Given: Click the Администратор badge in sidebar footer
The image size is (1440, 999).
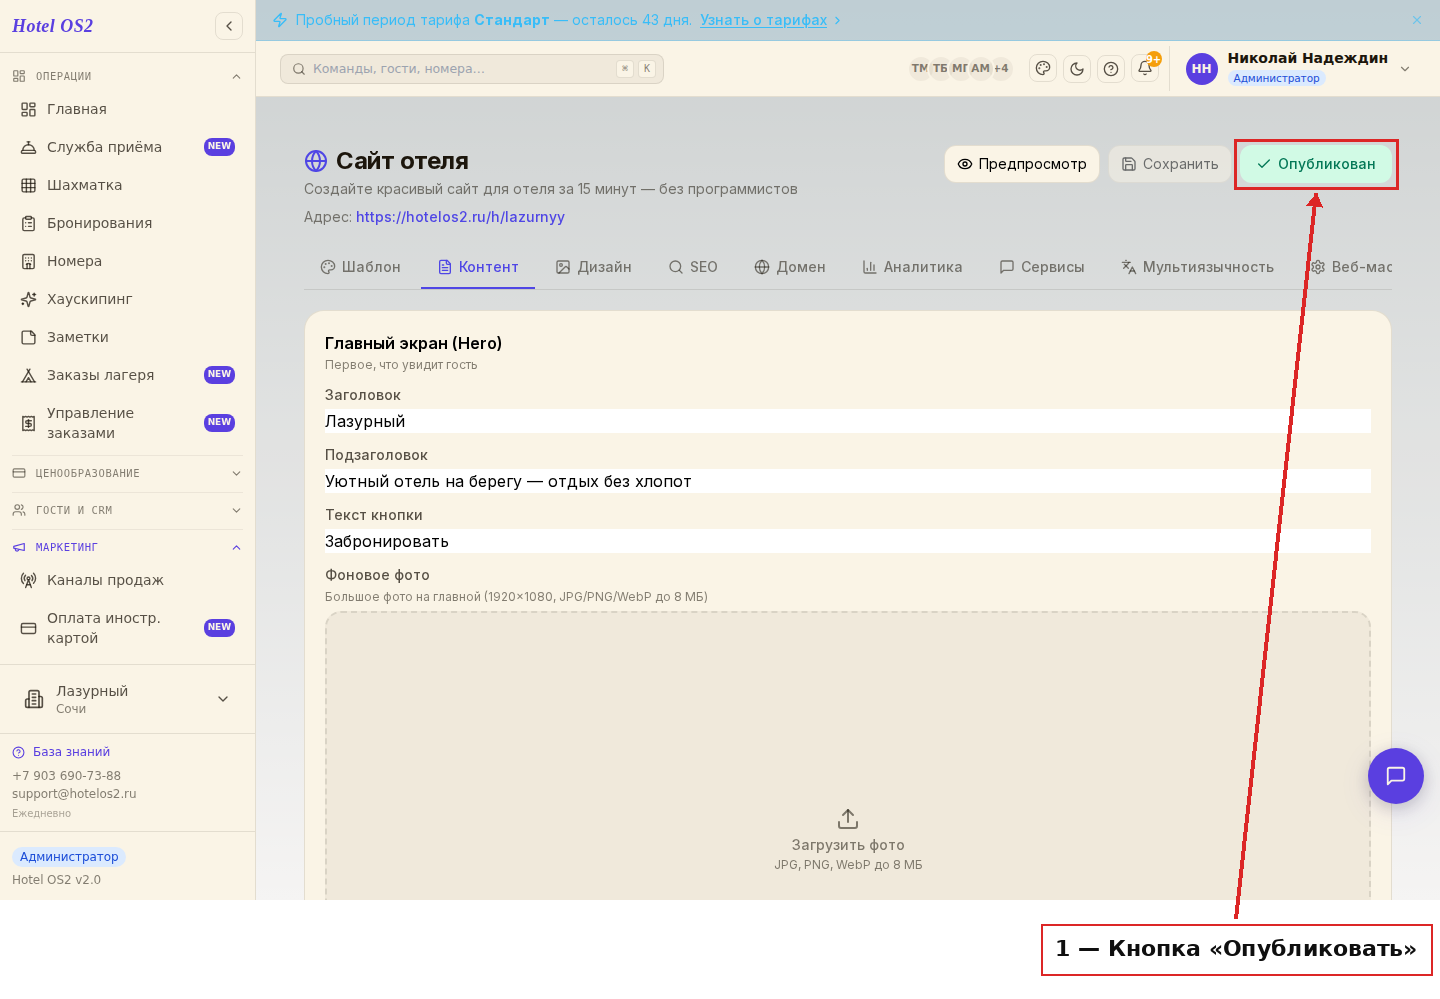Looking at the screenshot, I should (69, 857).
